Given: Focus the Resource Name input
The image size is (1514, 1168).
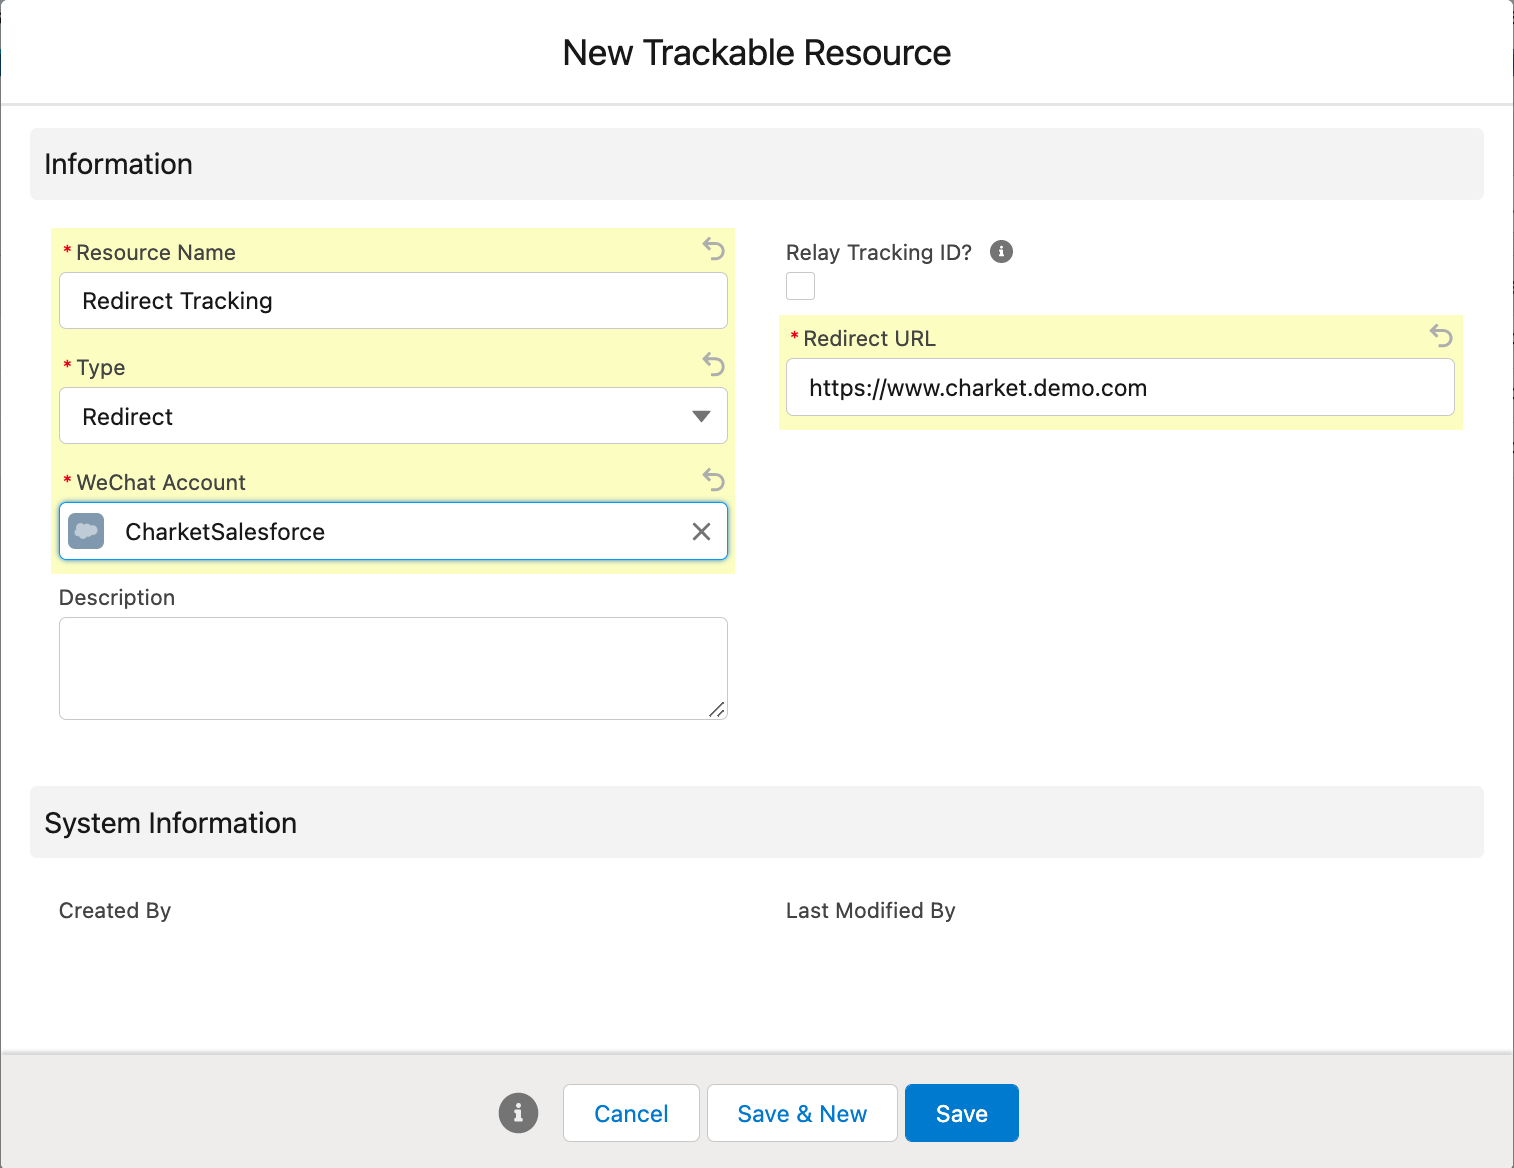Looking at the screenshot, I should 393,301.
